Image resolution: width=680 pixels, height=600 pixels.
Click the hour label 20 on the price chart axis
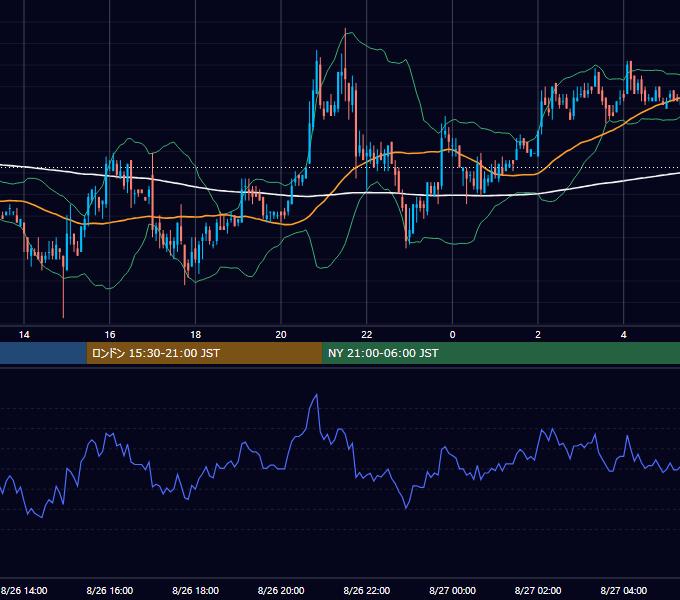(281, 335)
